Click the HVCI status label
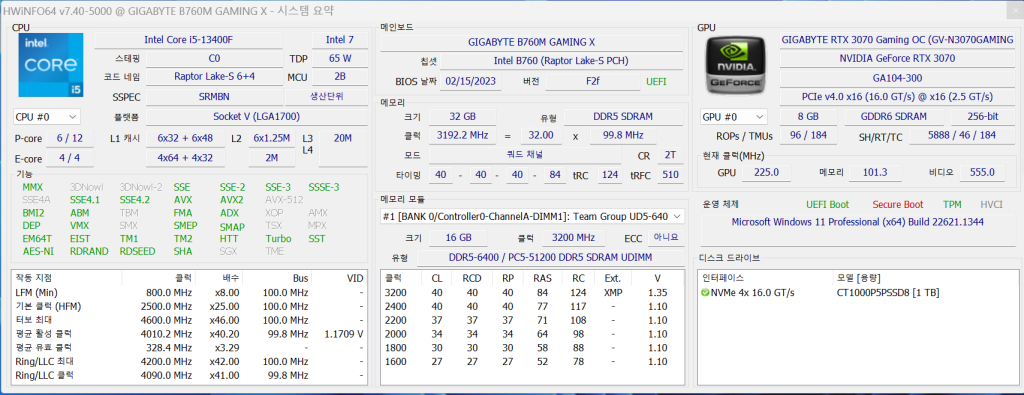 pyautogui.click(x=991, y=204)
